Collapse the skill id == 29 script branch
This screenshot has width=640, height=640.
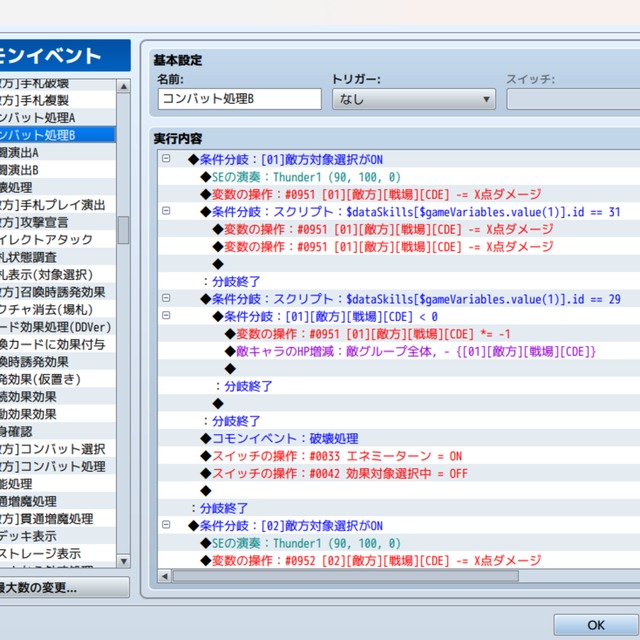pos(166,299)
